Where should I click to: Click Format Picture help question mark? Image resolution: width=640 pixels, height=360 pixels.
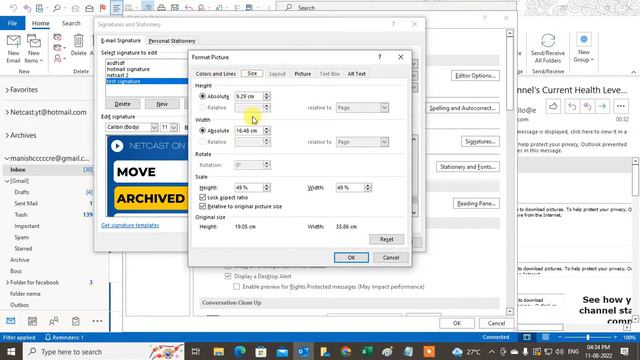(x=380, y=57)
